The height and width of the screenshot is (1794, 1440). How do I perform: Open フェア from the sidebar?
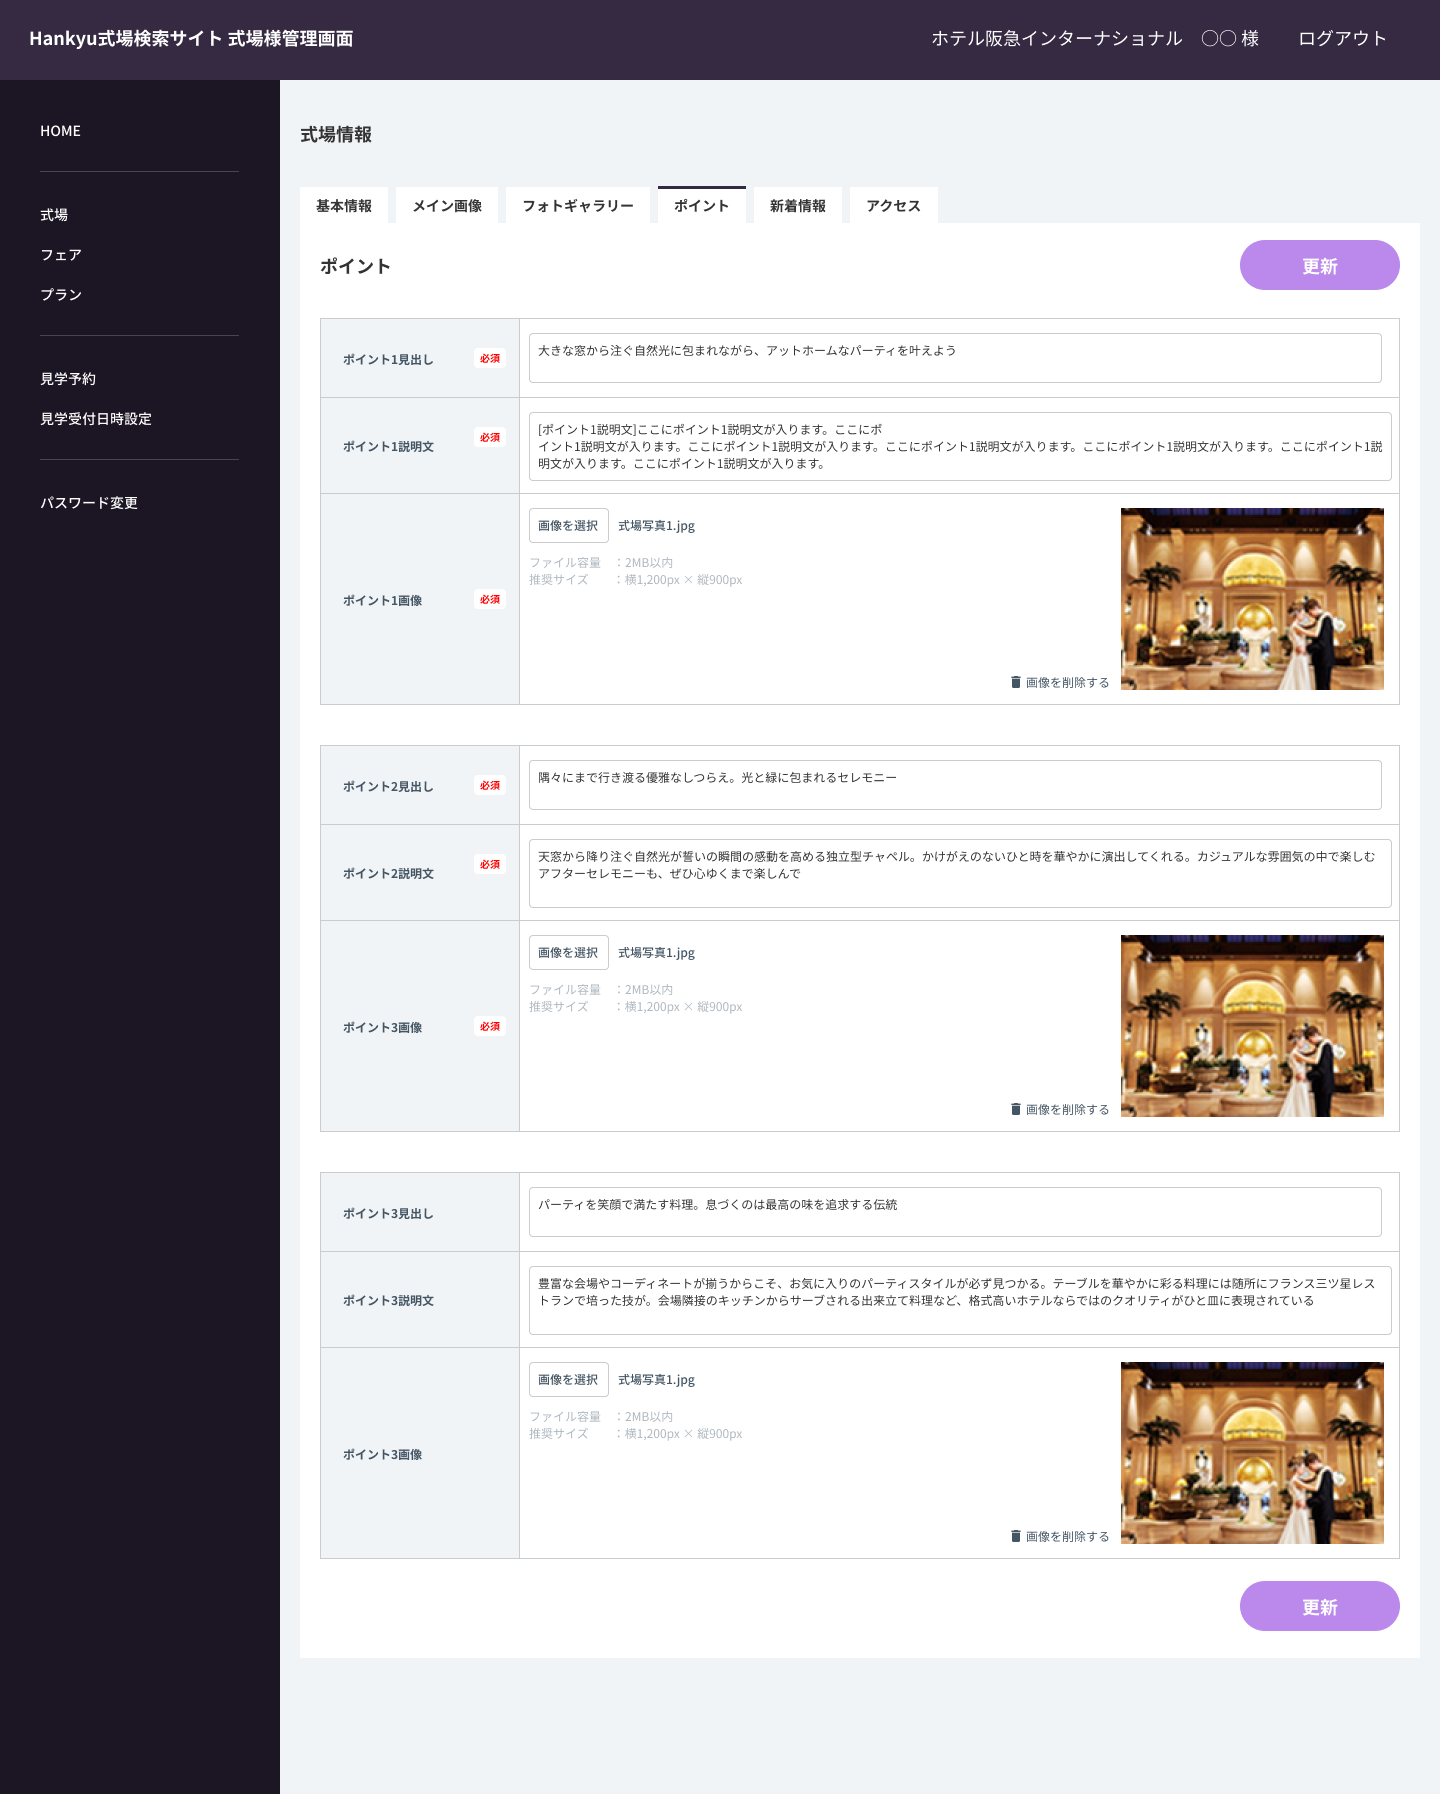(x=61, y=255)
